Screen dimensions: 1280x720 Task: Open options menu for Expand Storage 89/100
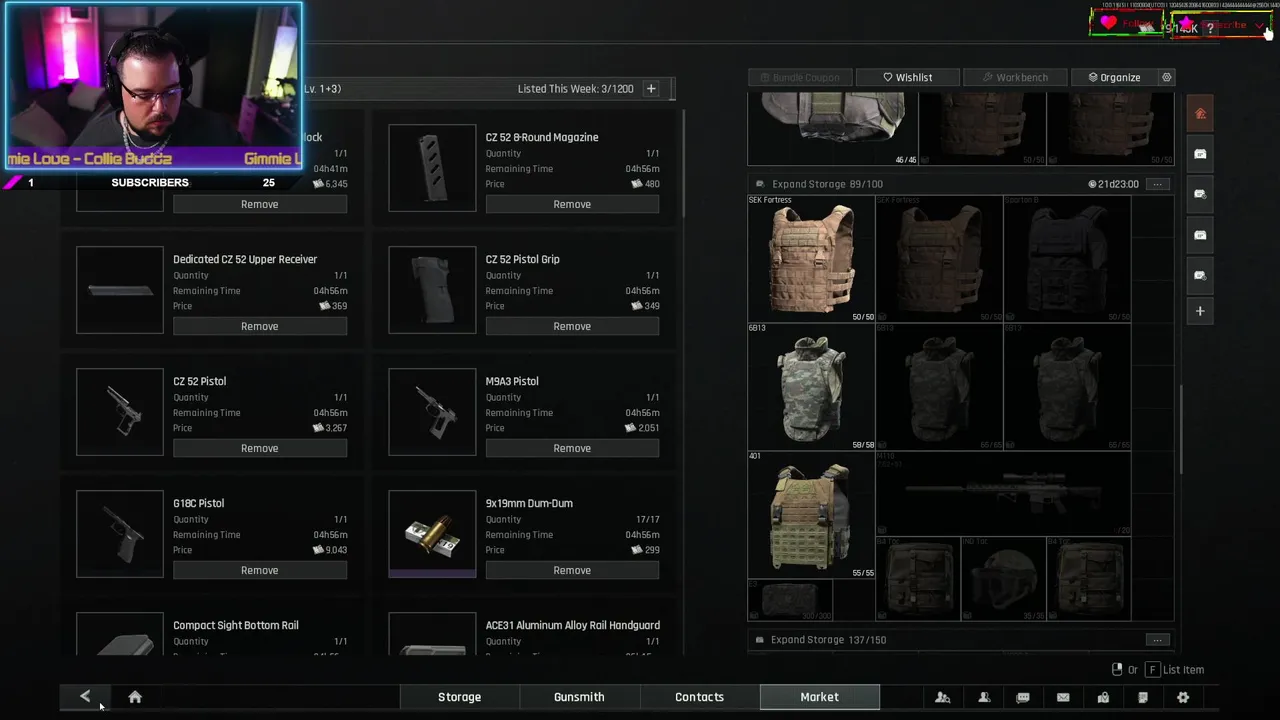tap(1157, 184)
